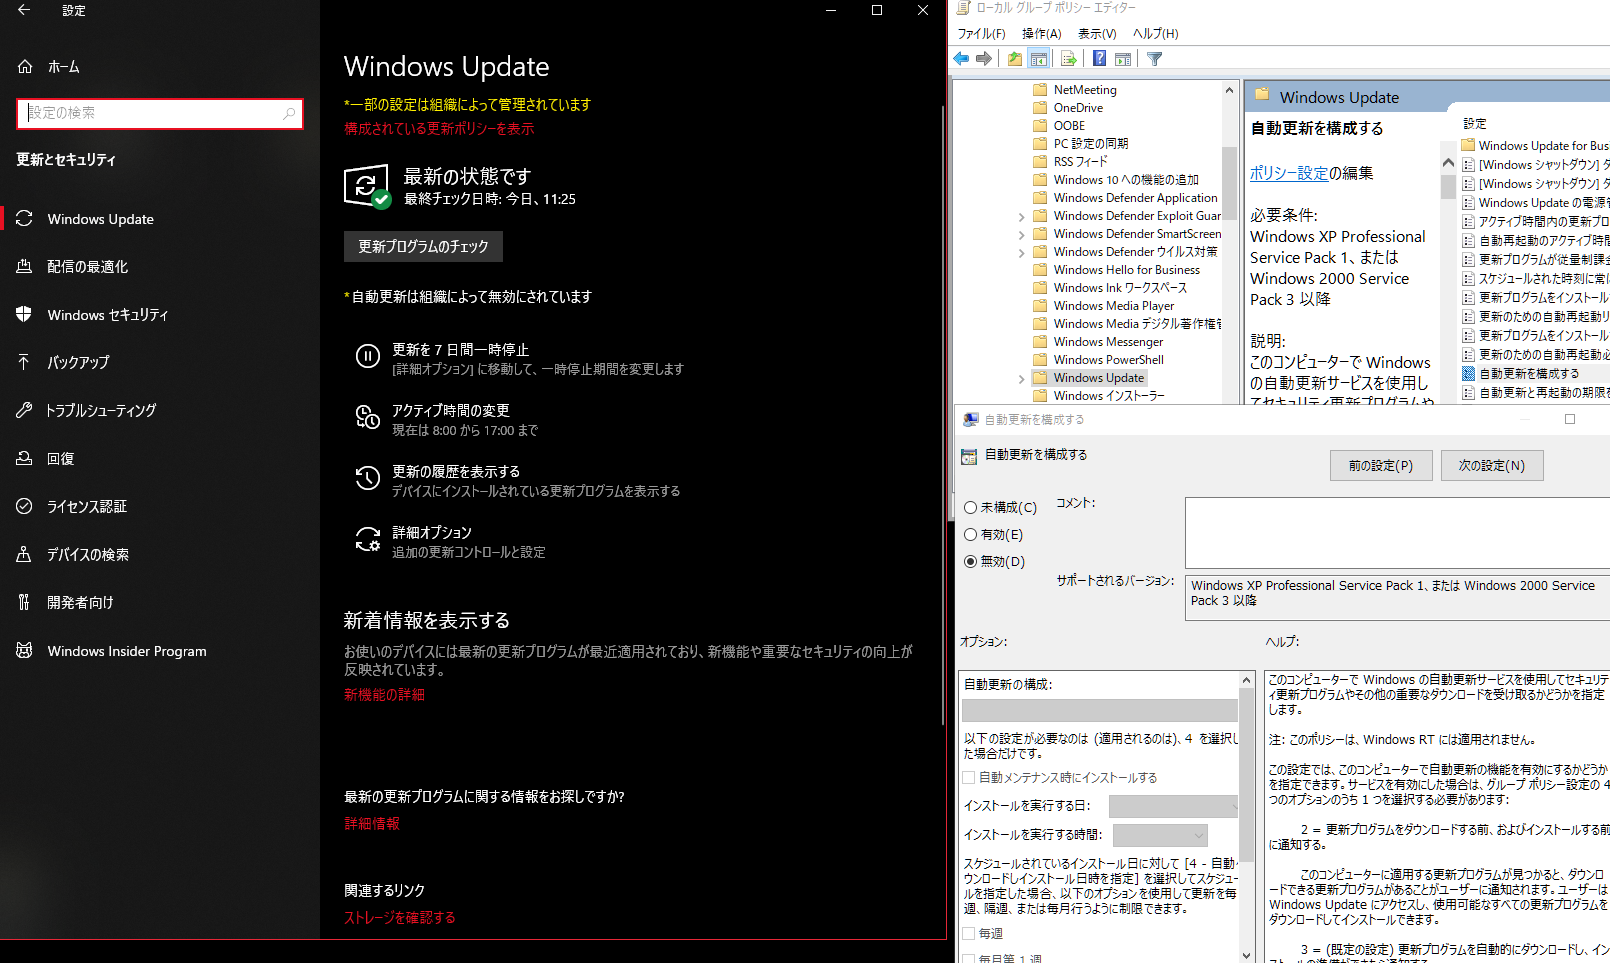
Task: Click 次の設定(N) button
Action: [x=1492, y=466]
